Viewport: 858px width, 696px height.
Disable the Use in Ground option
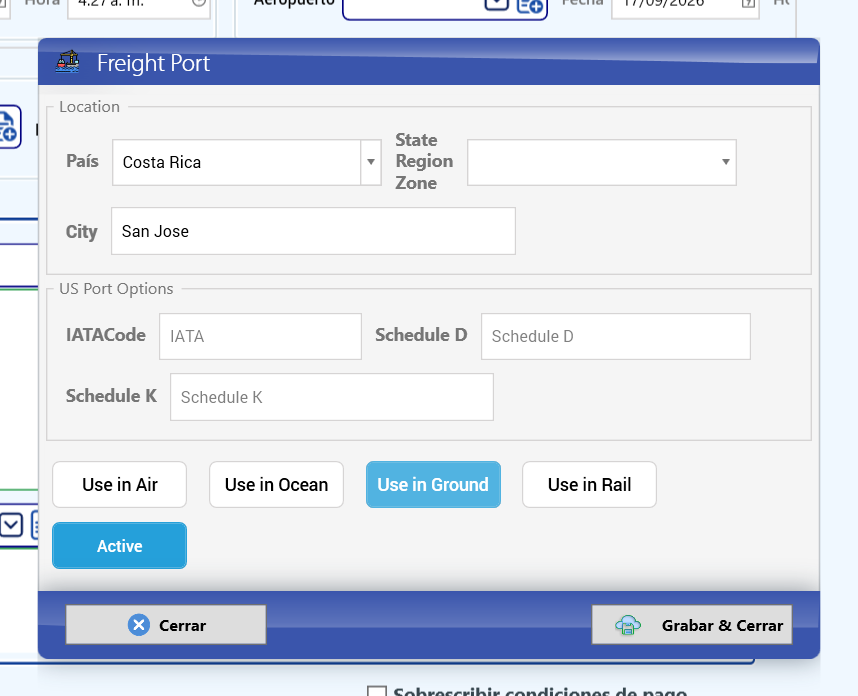(x=433, y=485)
